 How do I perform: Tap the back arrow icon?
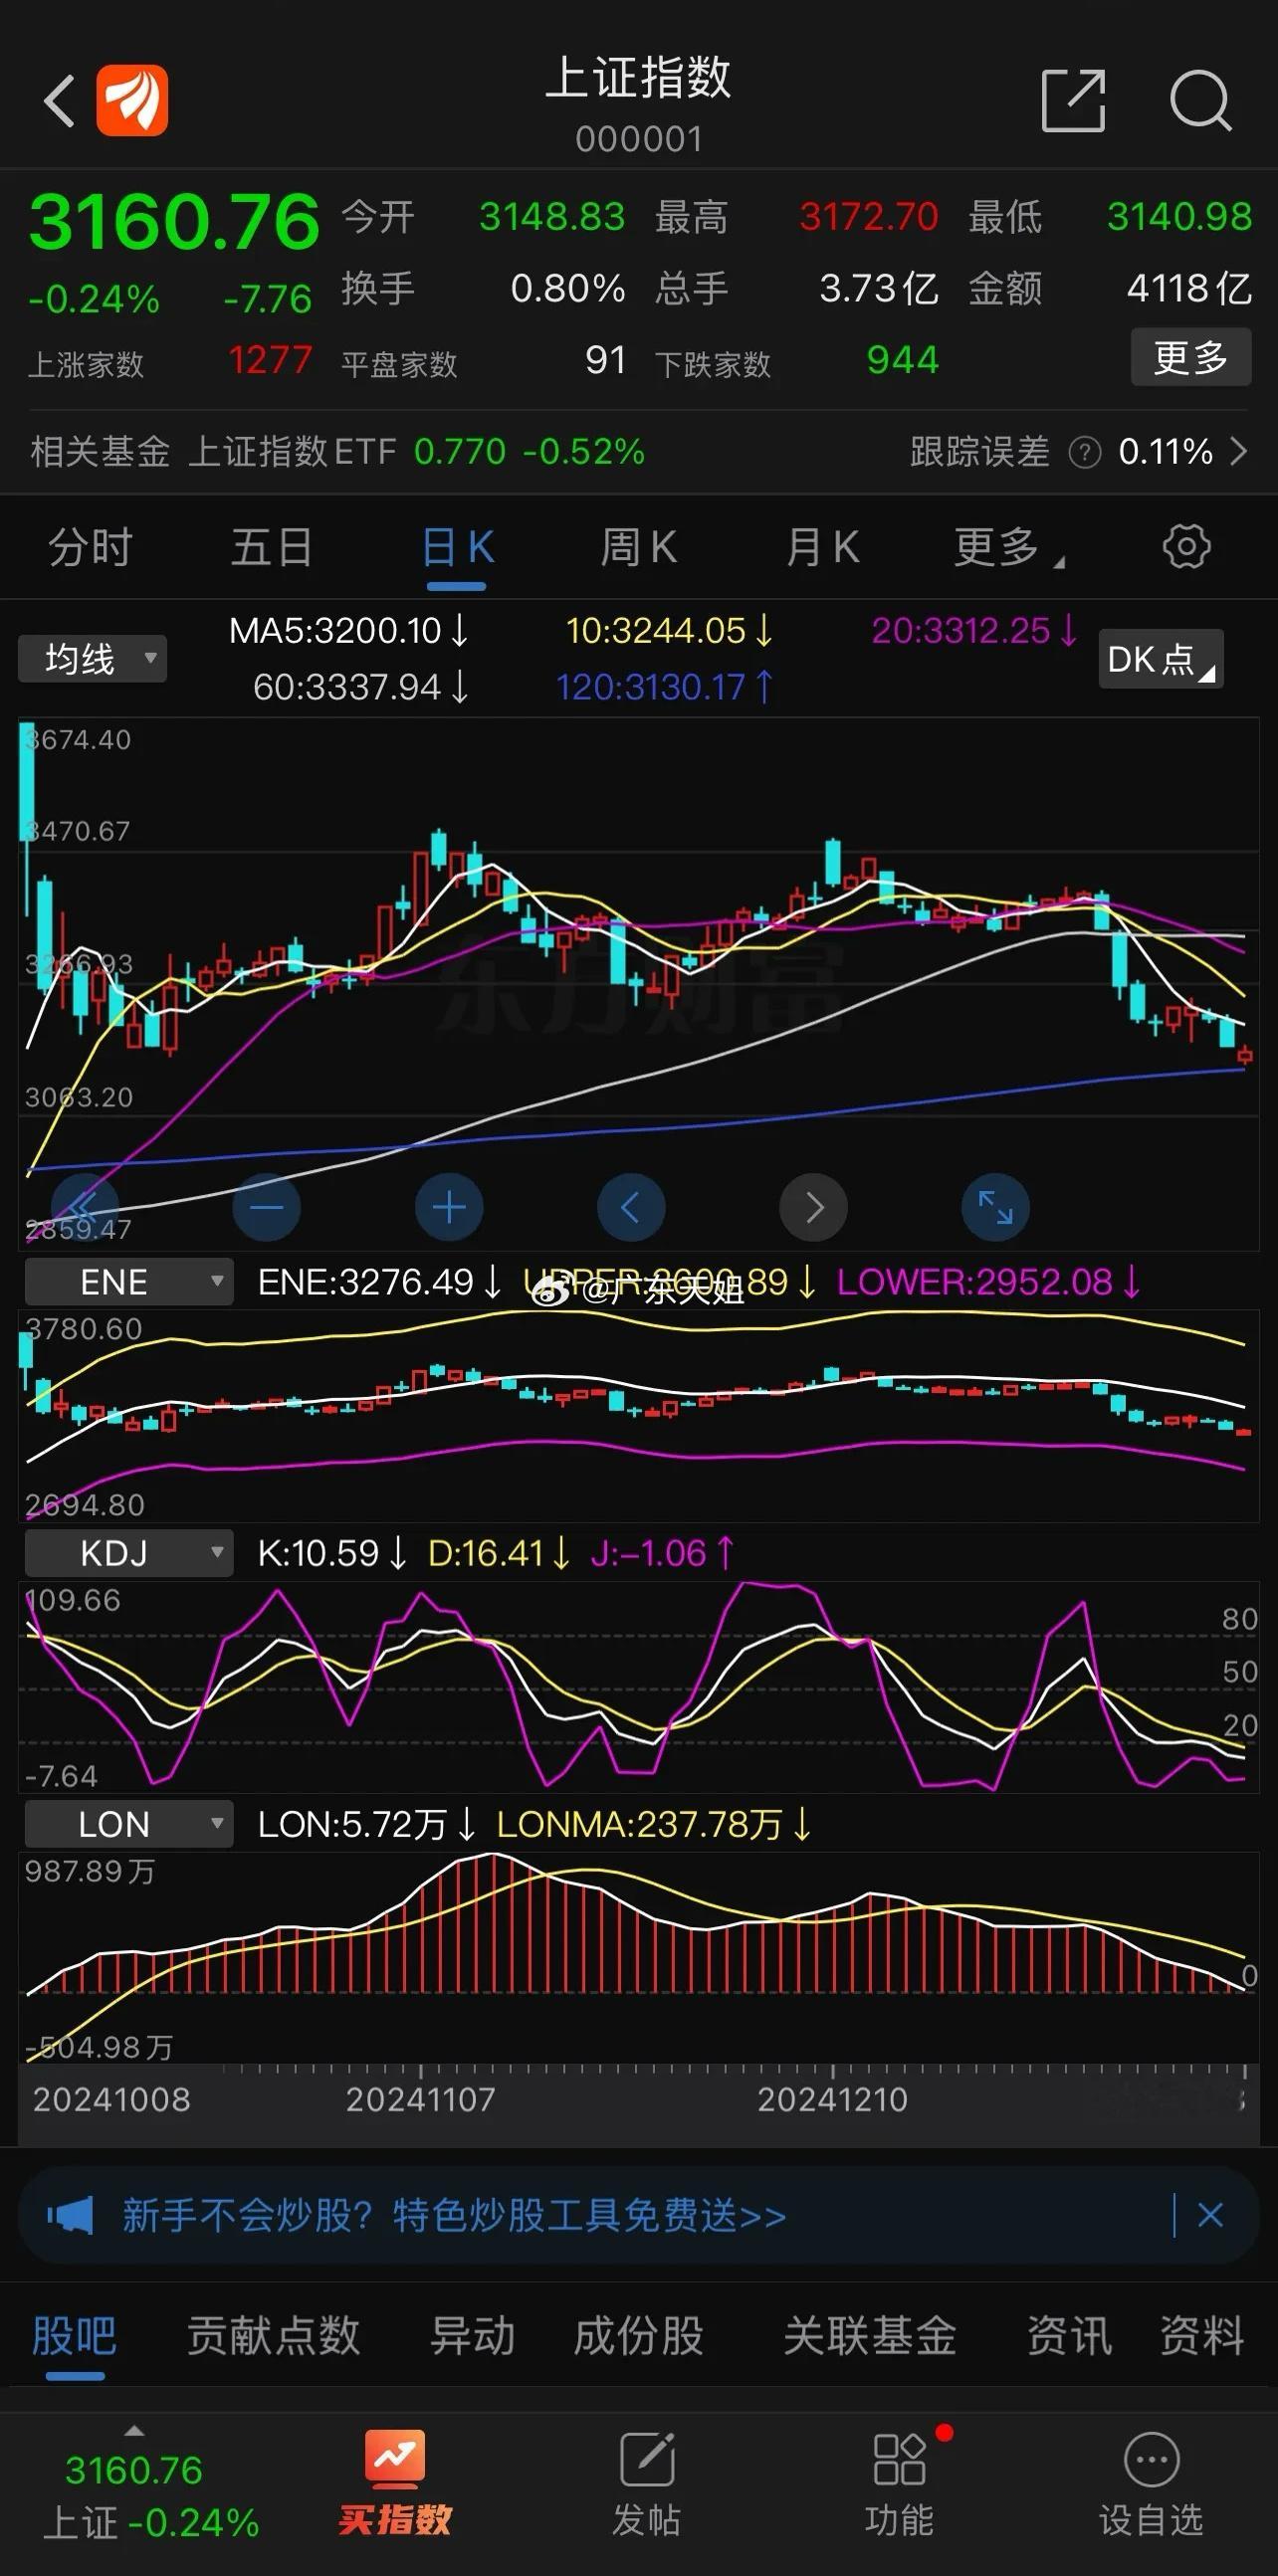[60, 101]
